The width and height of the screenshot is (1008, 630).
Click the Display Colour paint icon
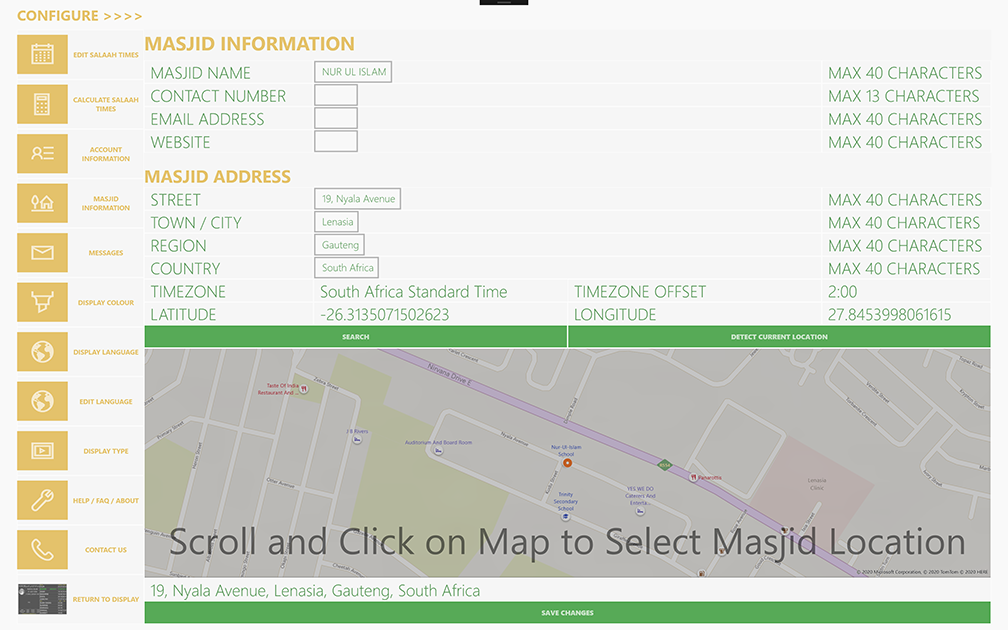42,302
